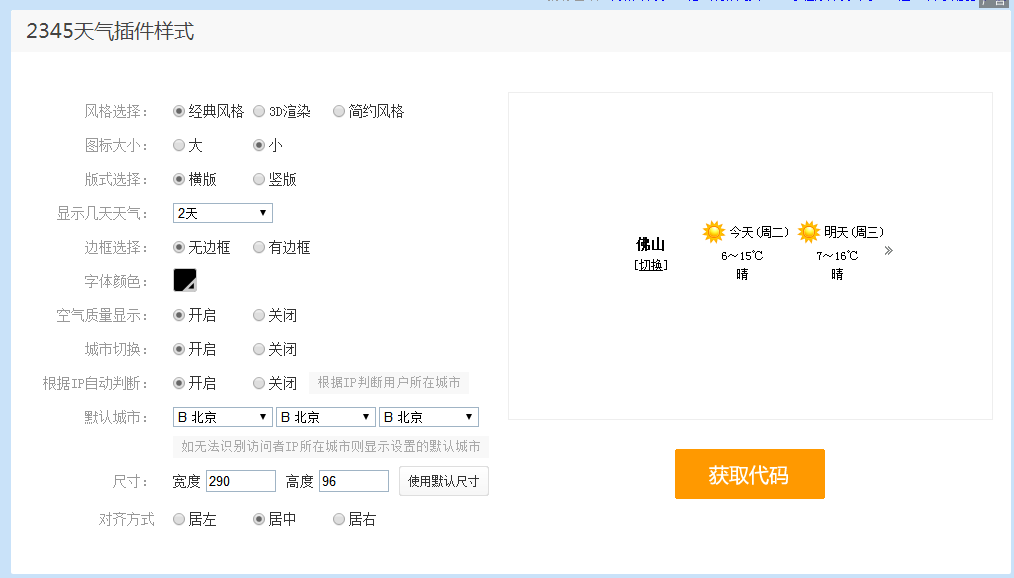
Task: Open the 字体颜色 black color picker
Action: click(x=185, y=280)
